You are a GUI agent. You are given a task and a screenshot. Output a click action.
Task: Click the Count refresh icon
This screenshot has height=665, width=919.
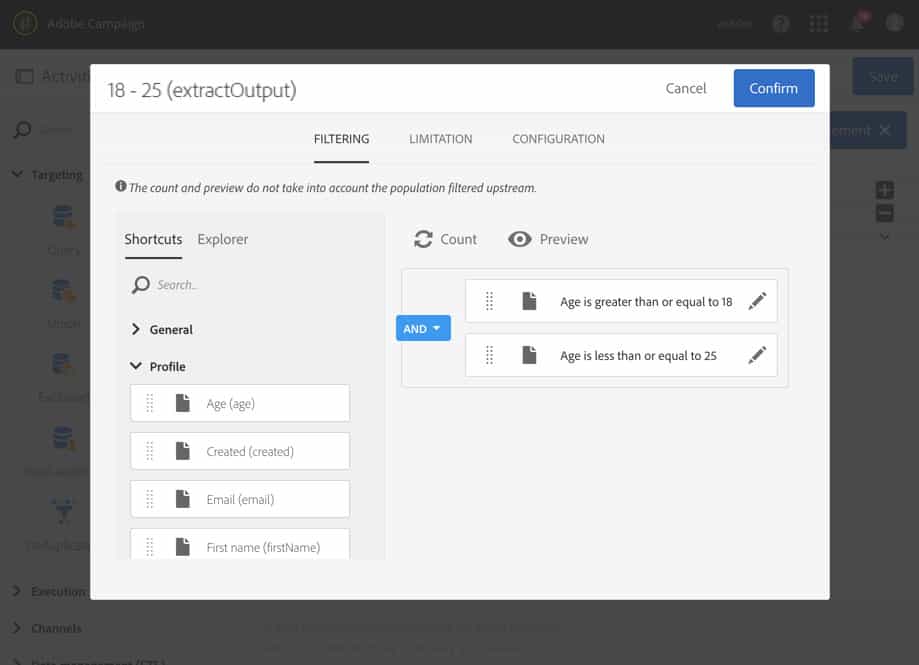(x=423, y=240)
